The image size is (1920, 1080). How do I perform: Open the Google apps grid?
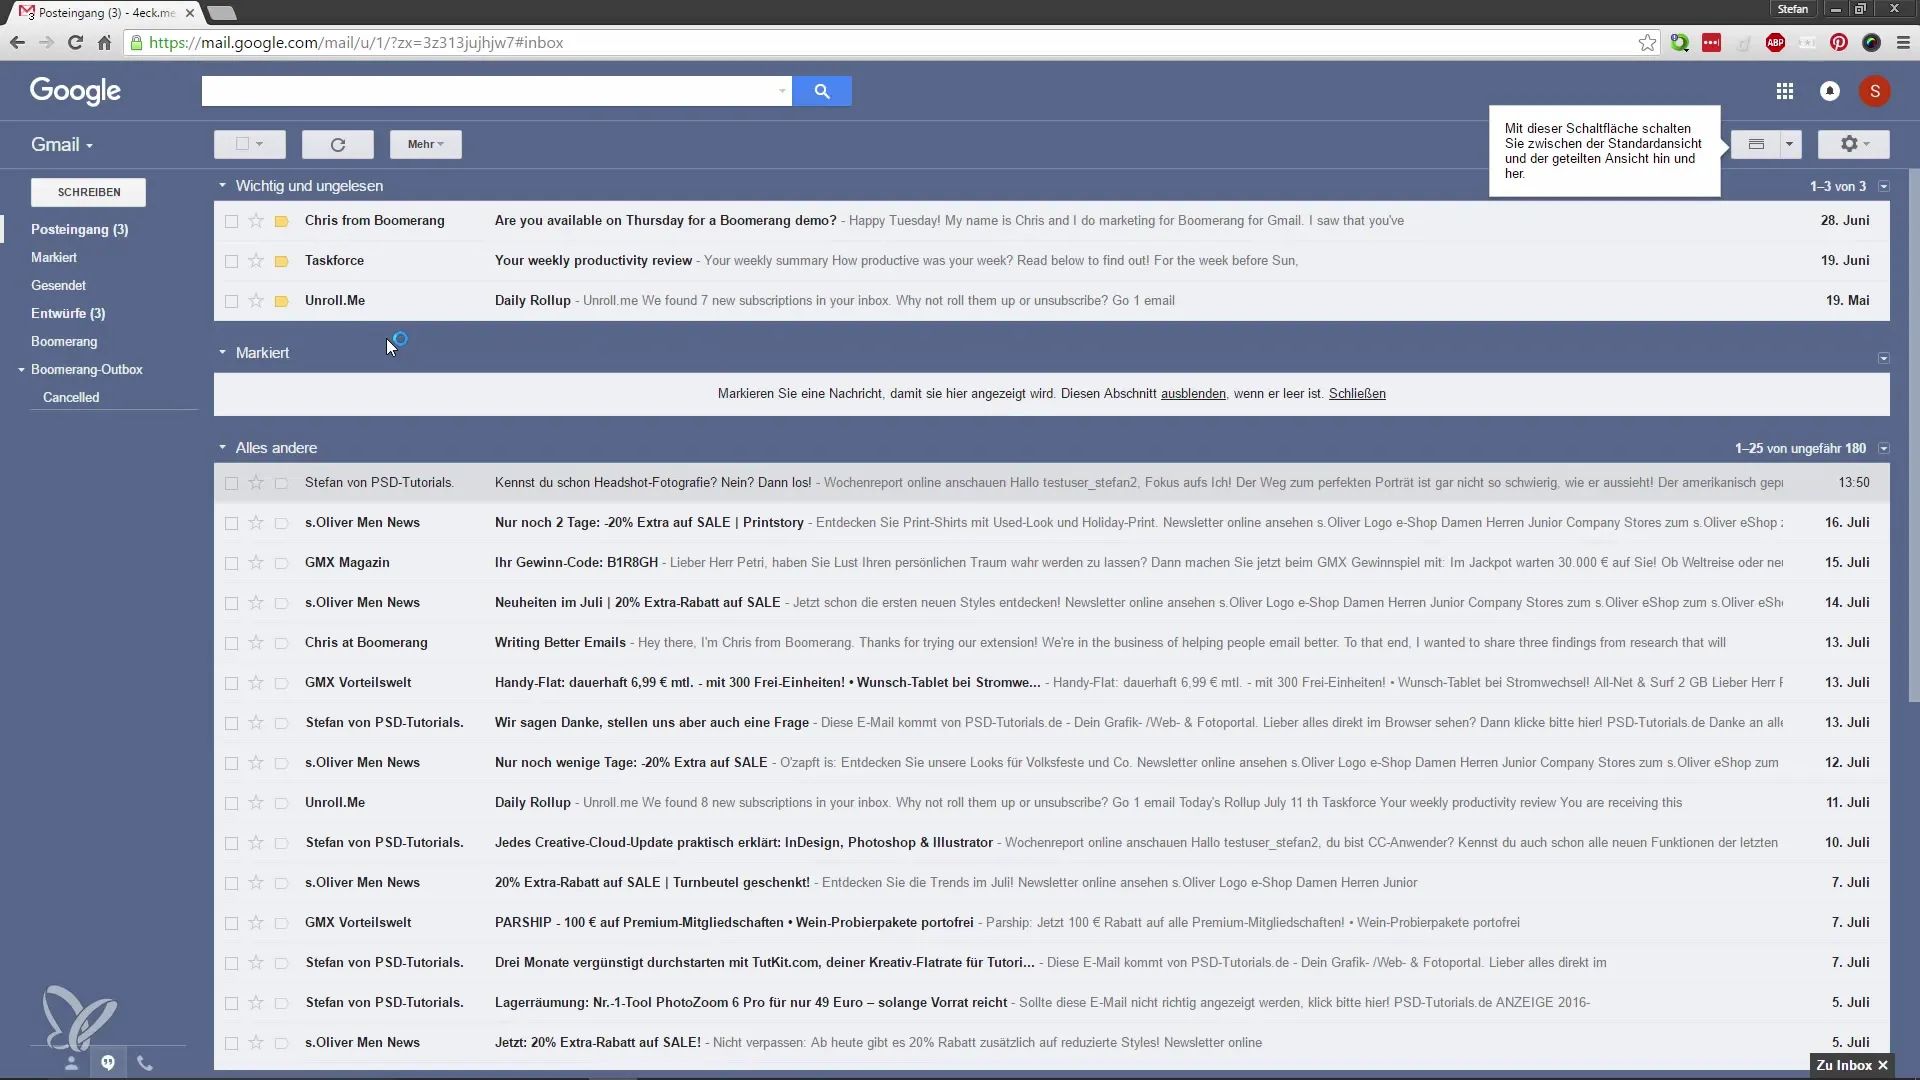(1784, 91)
